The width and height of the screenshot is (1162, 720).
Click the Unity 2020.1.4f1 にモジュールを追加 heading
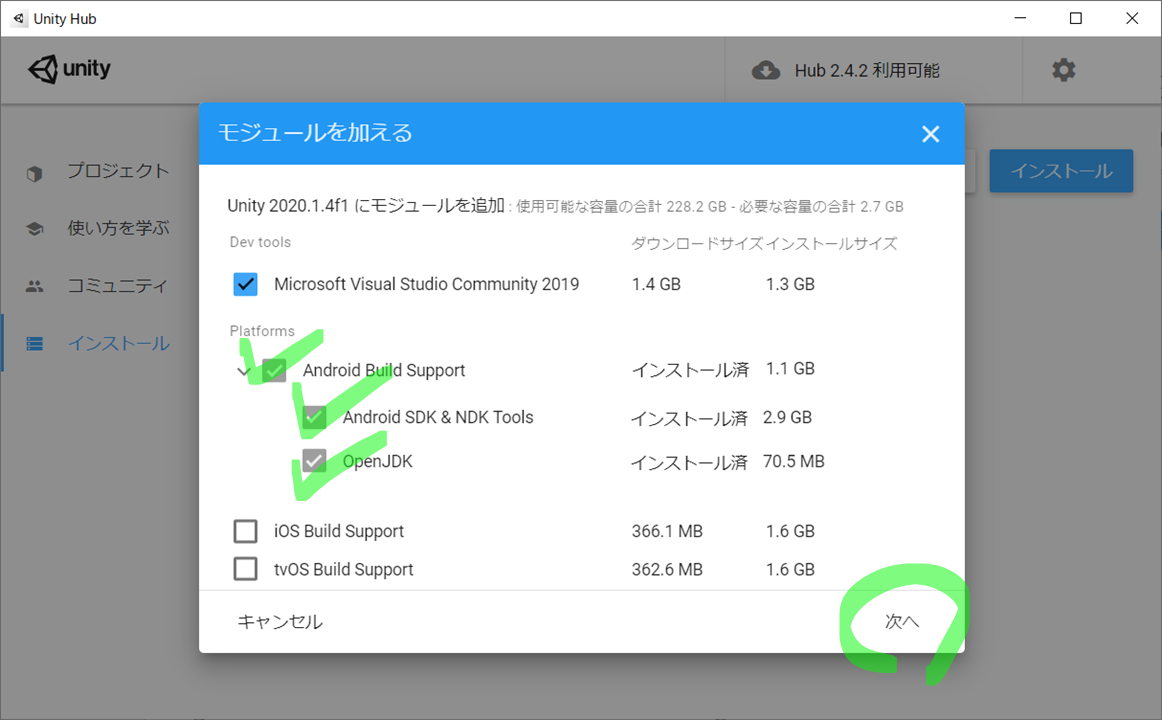click(x=366, y=205)
